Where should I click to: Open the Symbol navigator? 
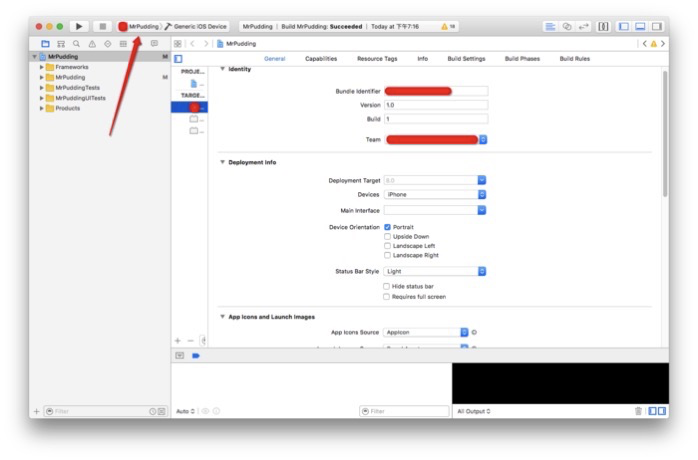pos(61,44)
